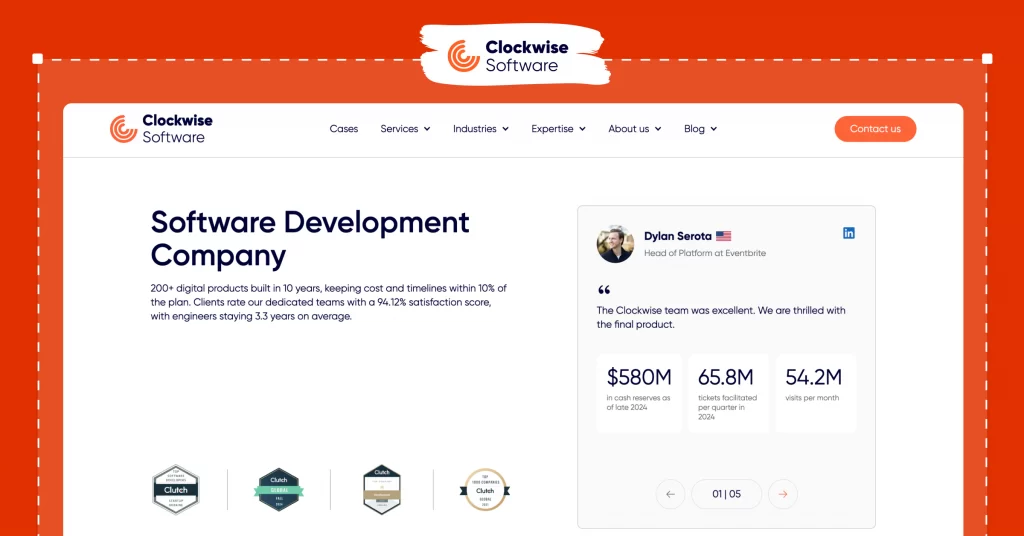The height and width of the screenshot is (536, 1024).
Task: Click the Clutch top software developers badge
Action: point(176,490)
